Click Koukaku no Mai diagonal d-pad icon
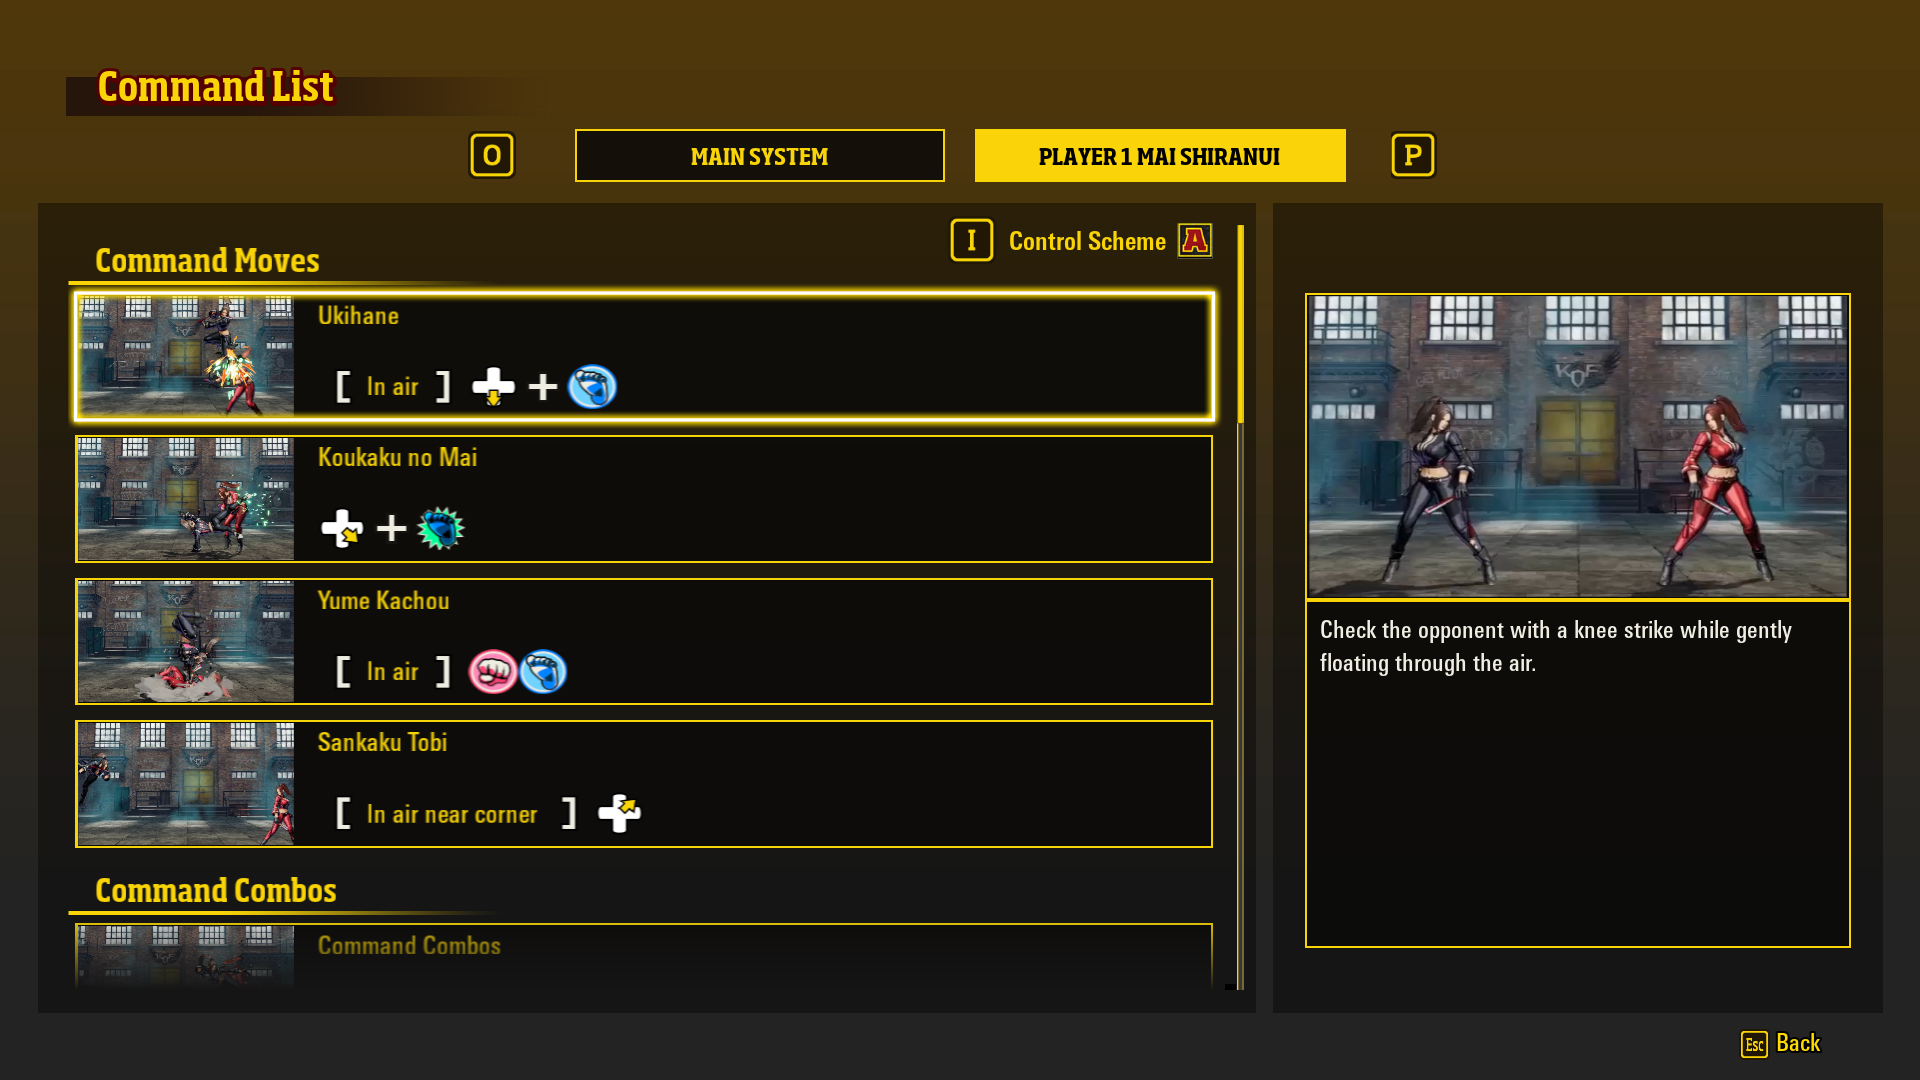 click(342, 529)
